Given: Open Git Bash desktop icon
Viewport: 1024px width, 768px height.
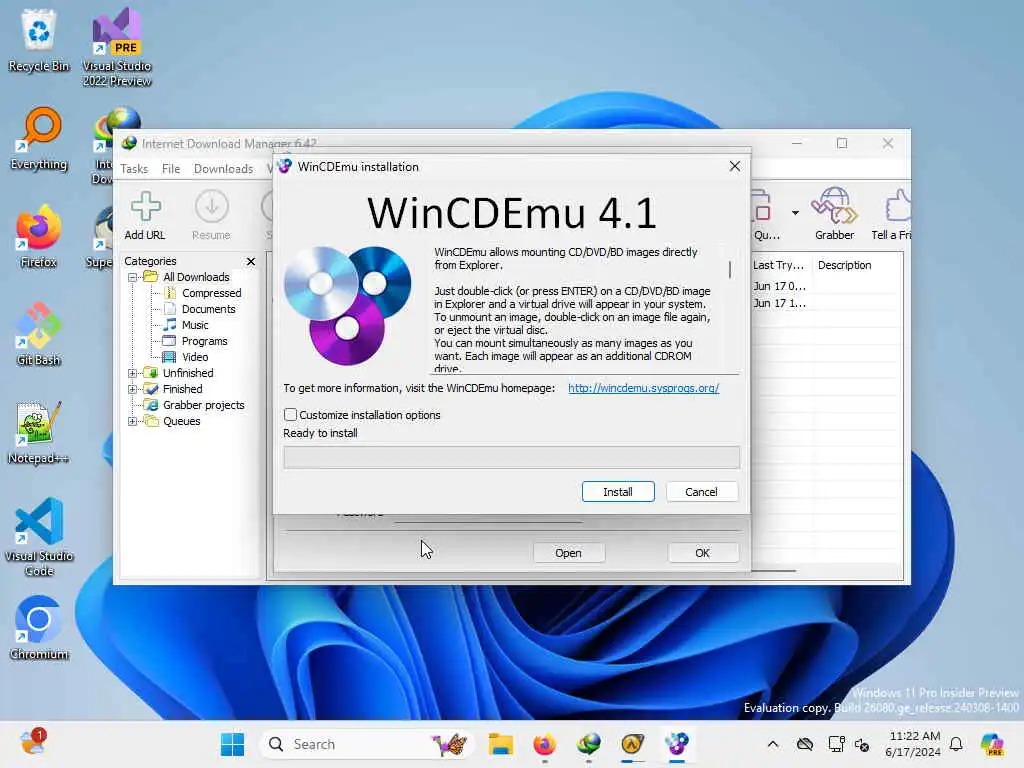Looking at the screenshot, I should pos(39,334).
